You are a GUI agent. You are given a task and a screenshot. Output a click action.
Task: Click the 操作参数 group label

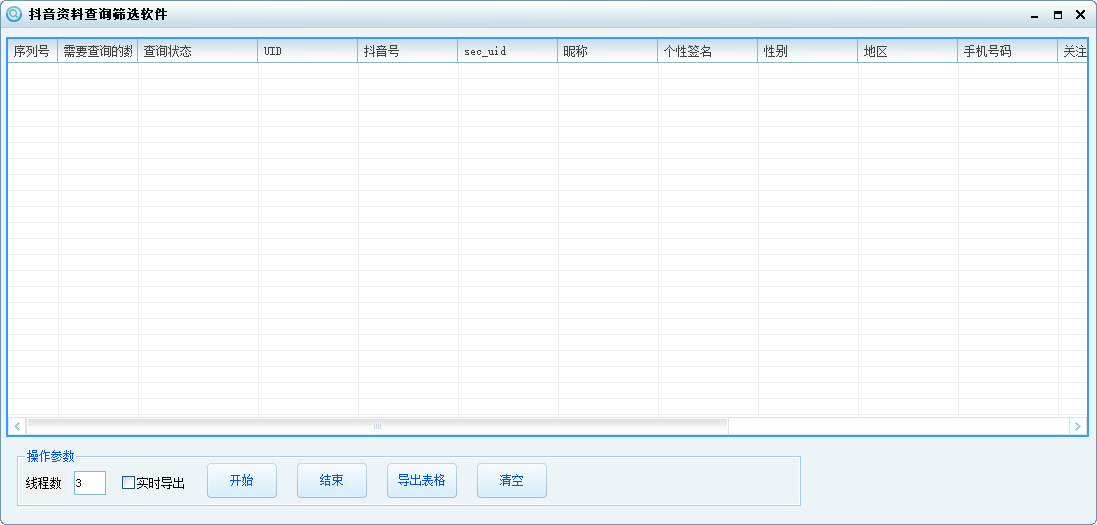point(50,456)
